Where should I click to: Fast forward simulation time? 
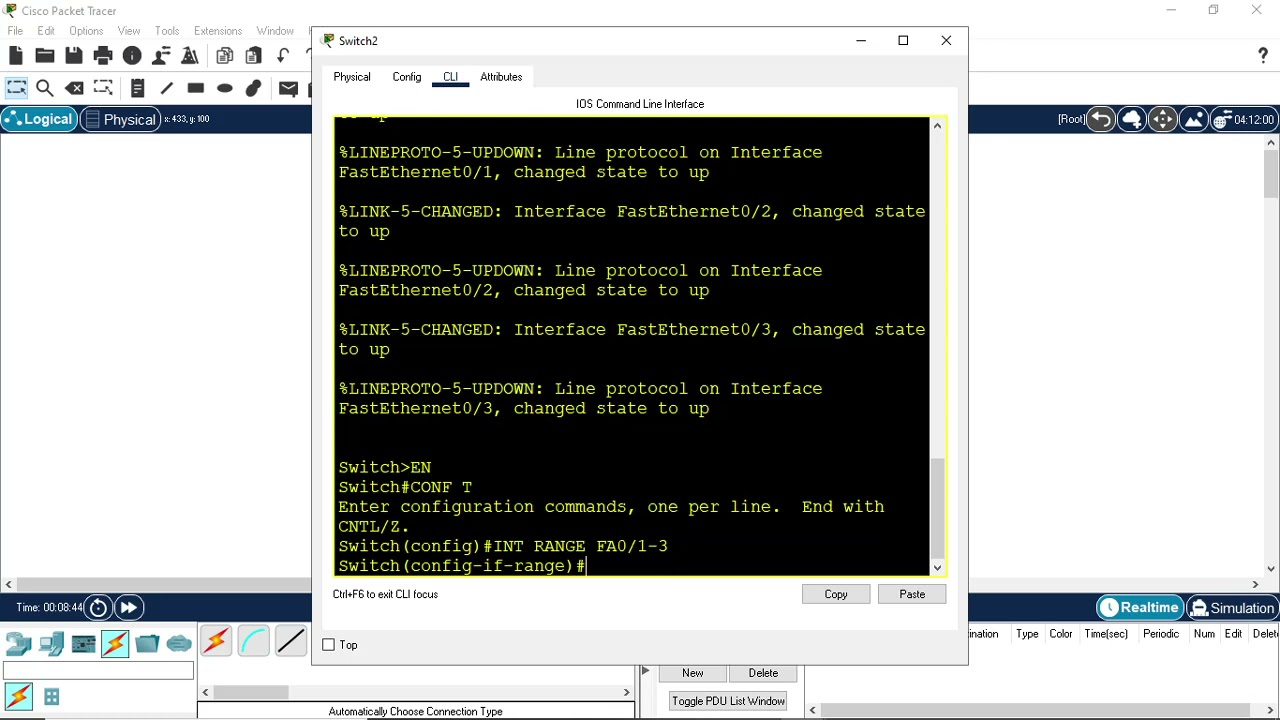point(129,608)
